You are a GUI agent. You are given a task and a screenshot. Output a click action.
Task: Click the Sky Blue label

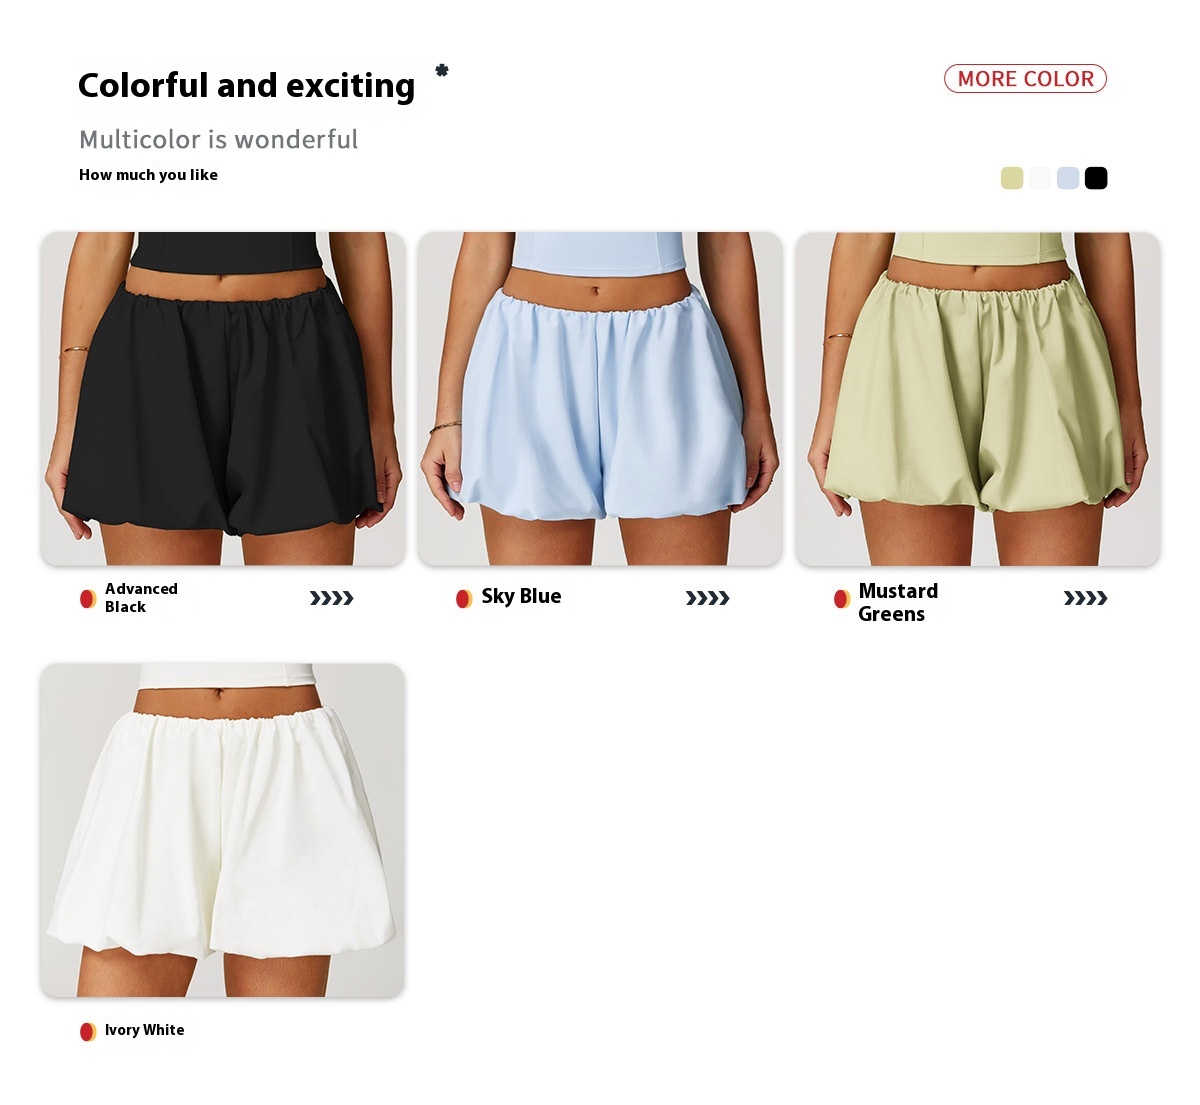click(521, 596)
